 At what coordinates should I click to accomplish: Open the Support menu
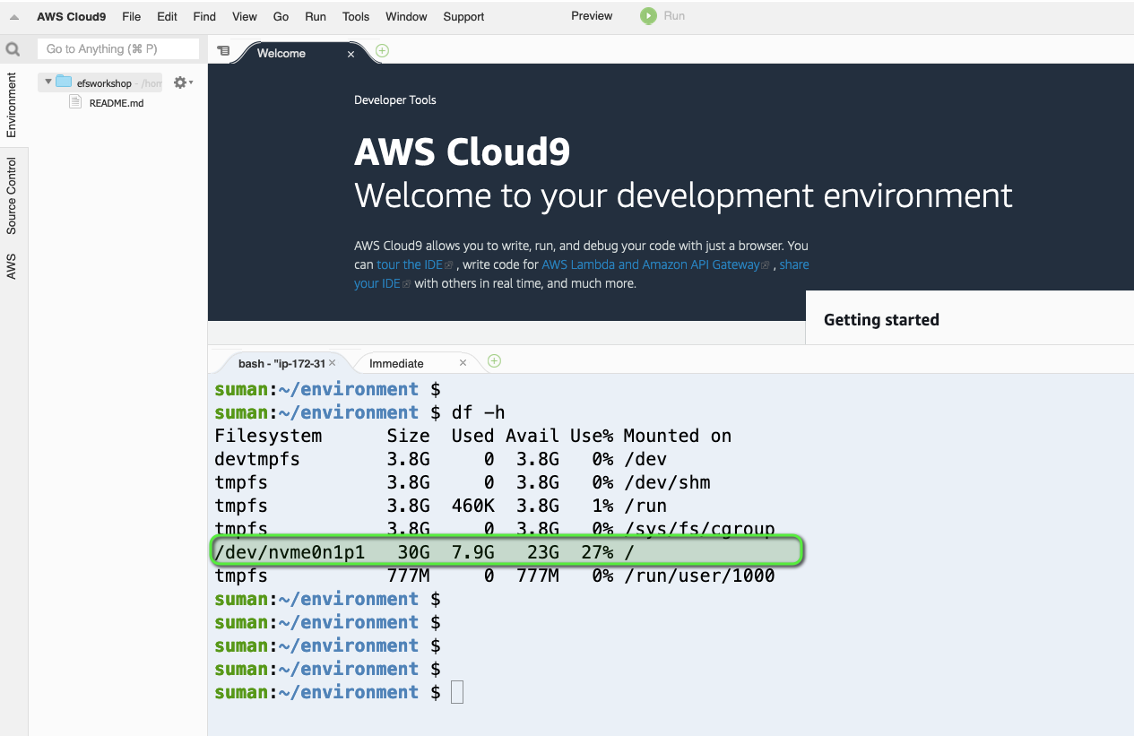(463, 17)
